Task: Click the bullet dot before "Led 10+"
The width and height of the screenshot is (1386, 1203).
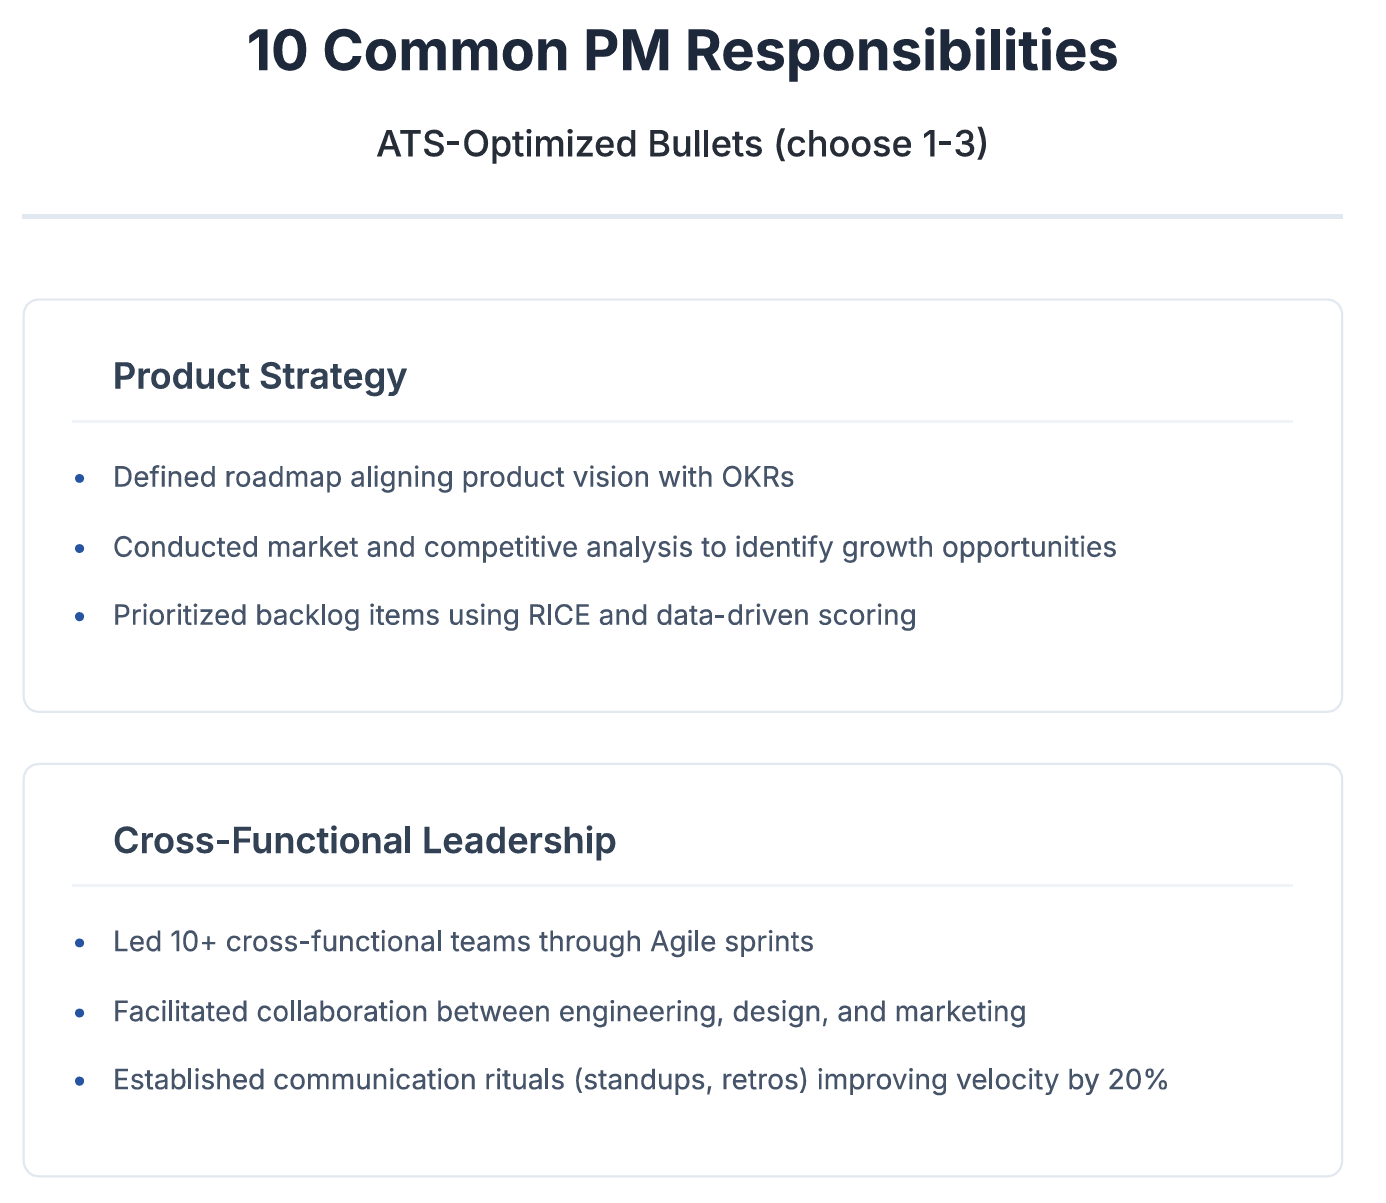Action: pos(80,942)
